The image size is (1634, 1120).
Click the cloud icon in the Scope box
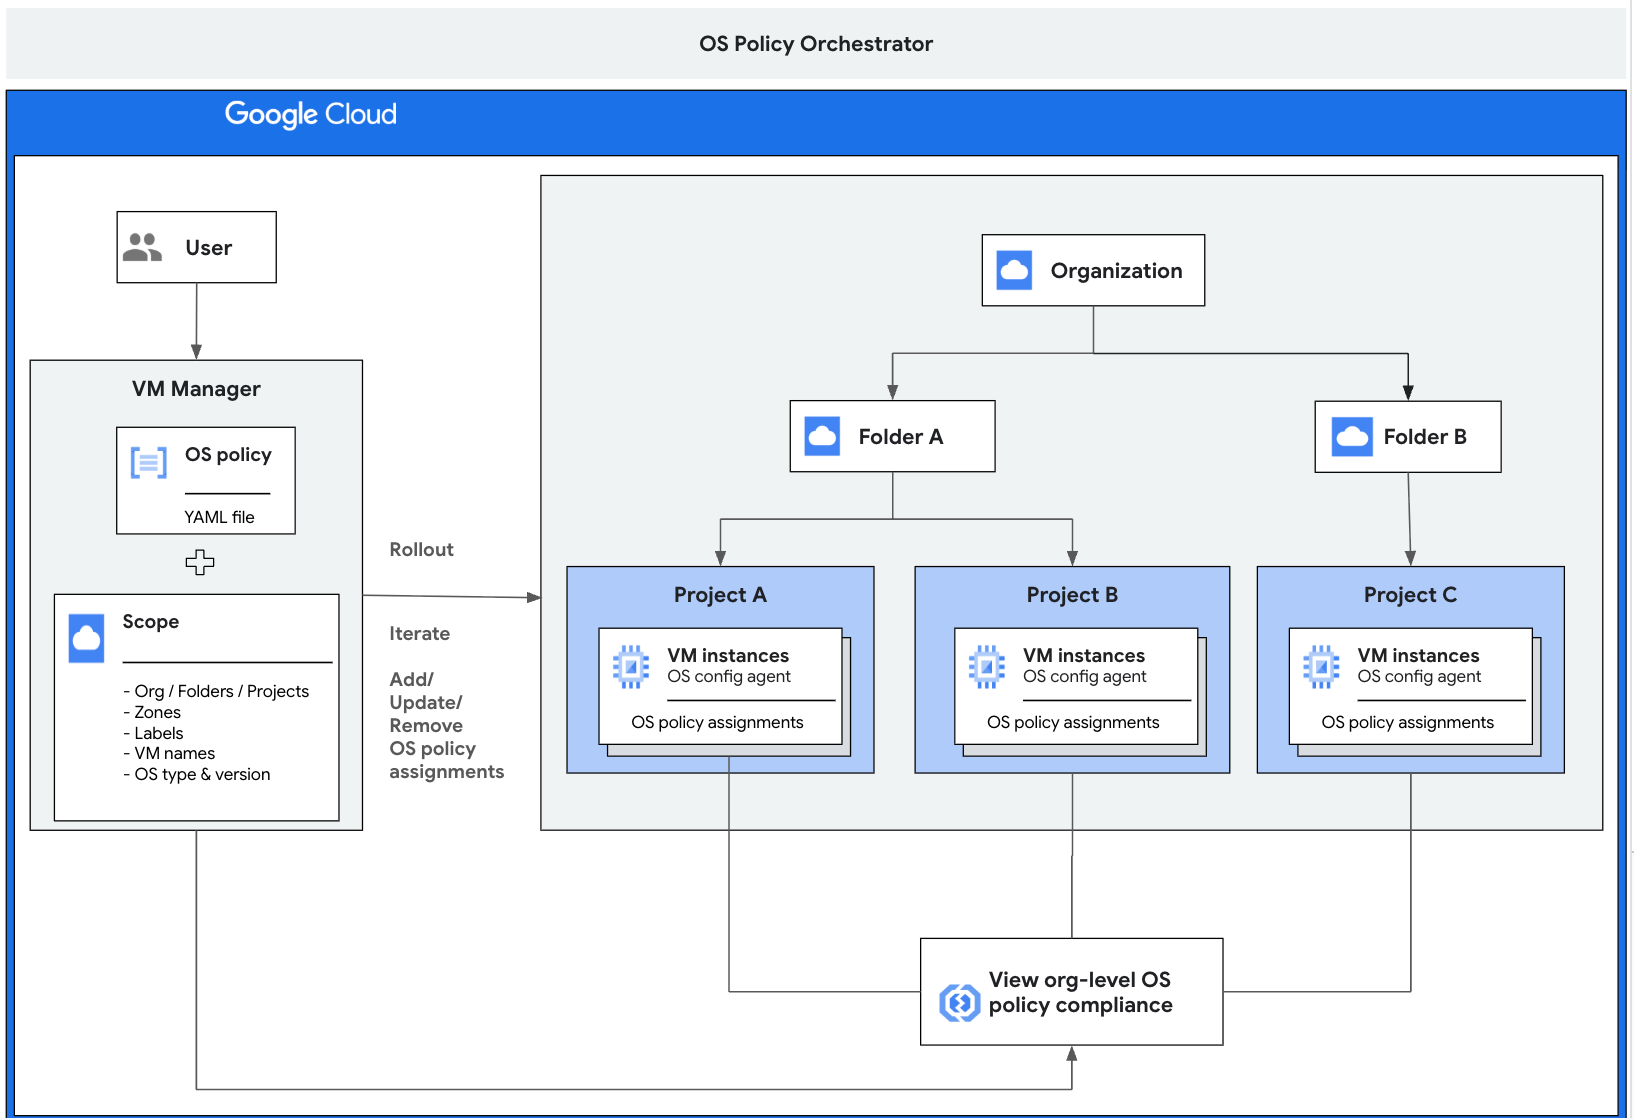click(x=87, y=637)
